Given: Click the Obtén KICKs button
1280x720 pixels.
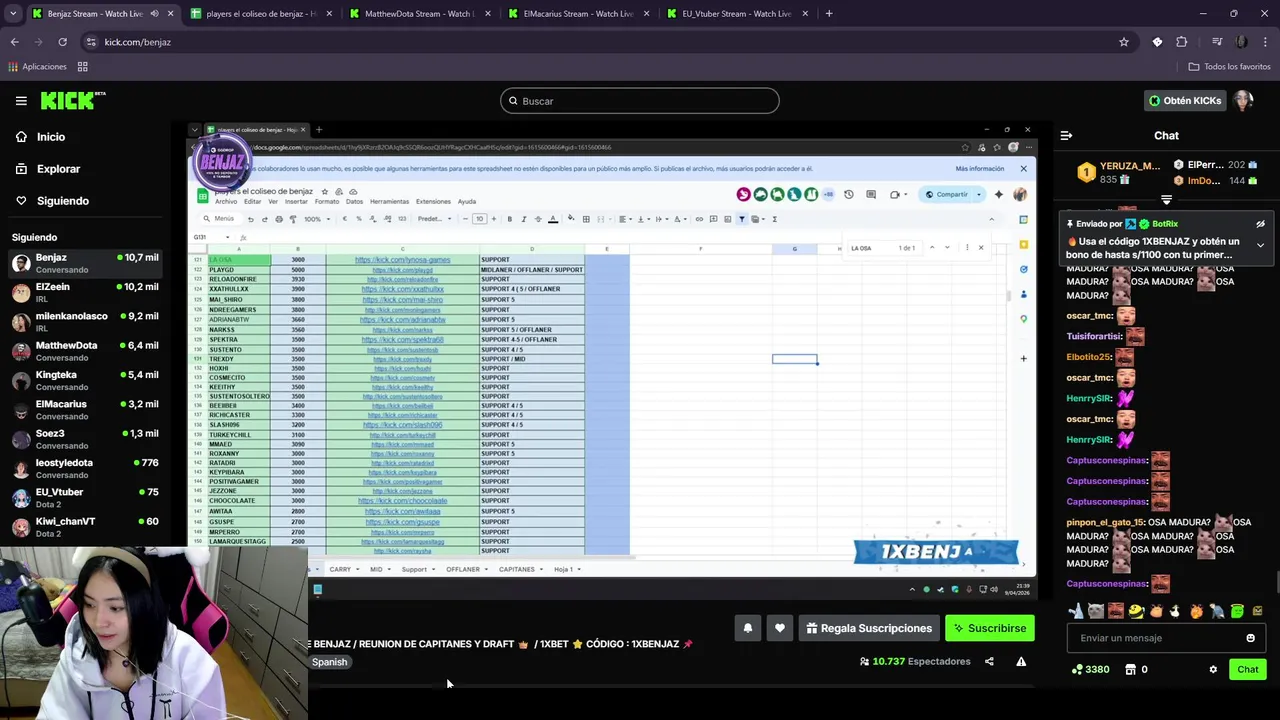Looking at the screenshot, I should (x=1185, y=101).
